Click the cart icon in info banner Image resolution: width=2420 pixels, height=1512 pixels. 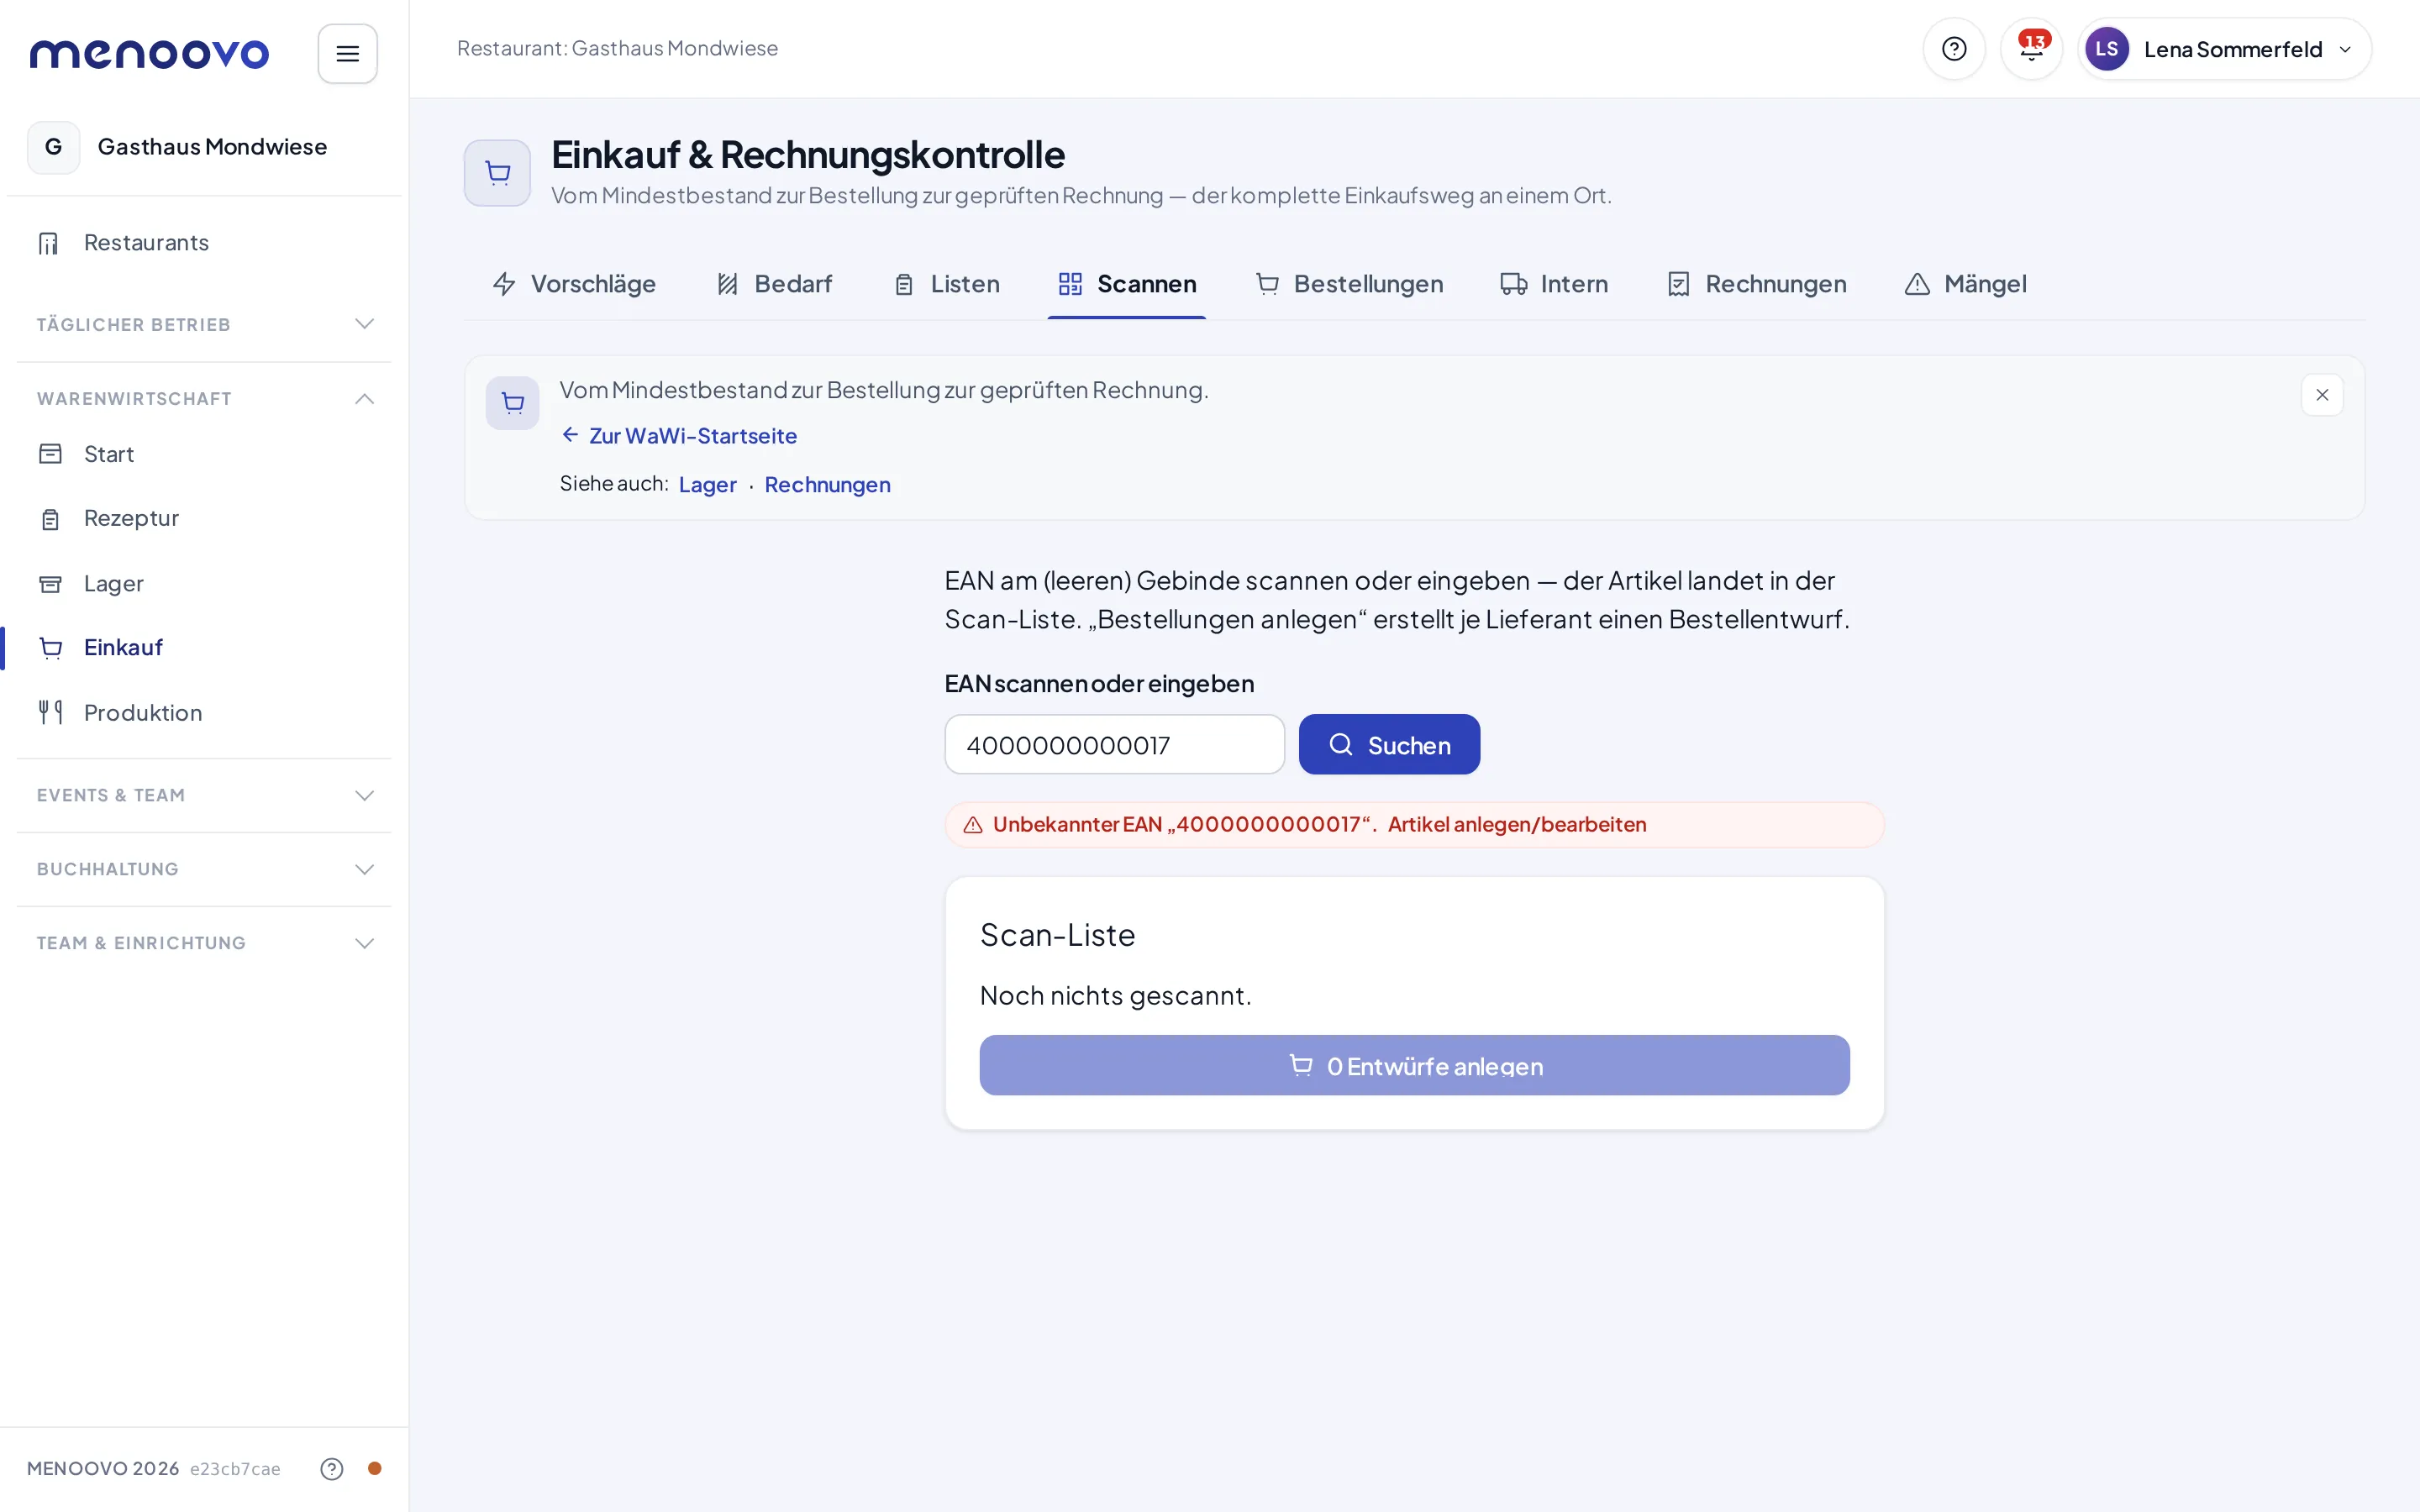(512, 403)
